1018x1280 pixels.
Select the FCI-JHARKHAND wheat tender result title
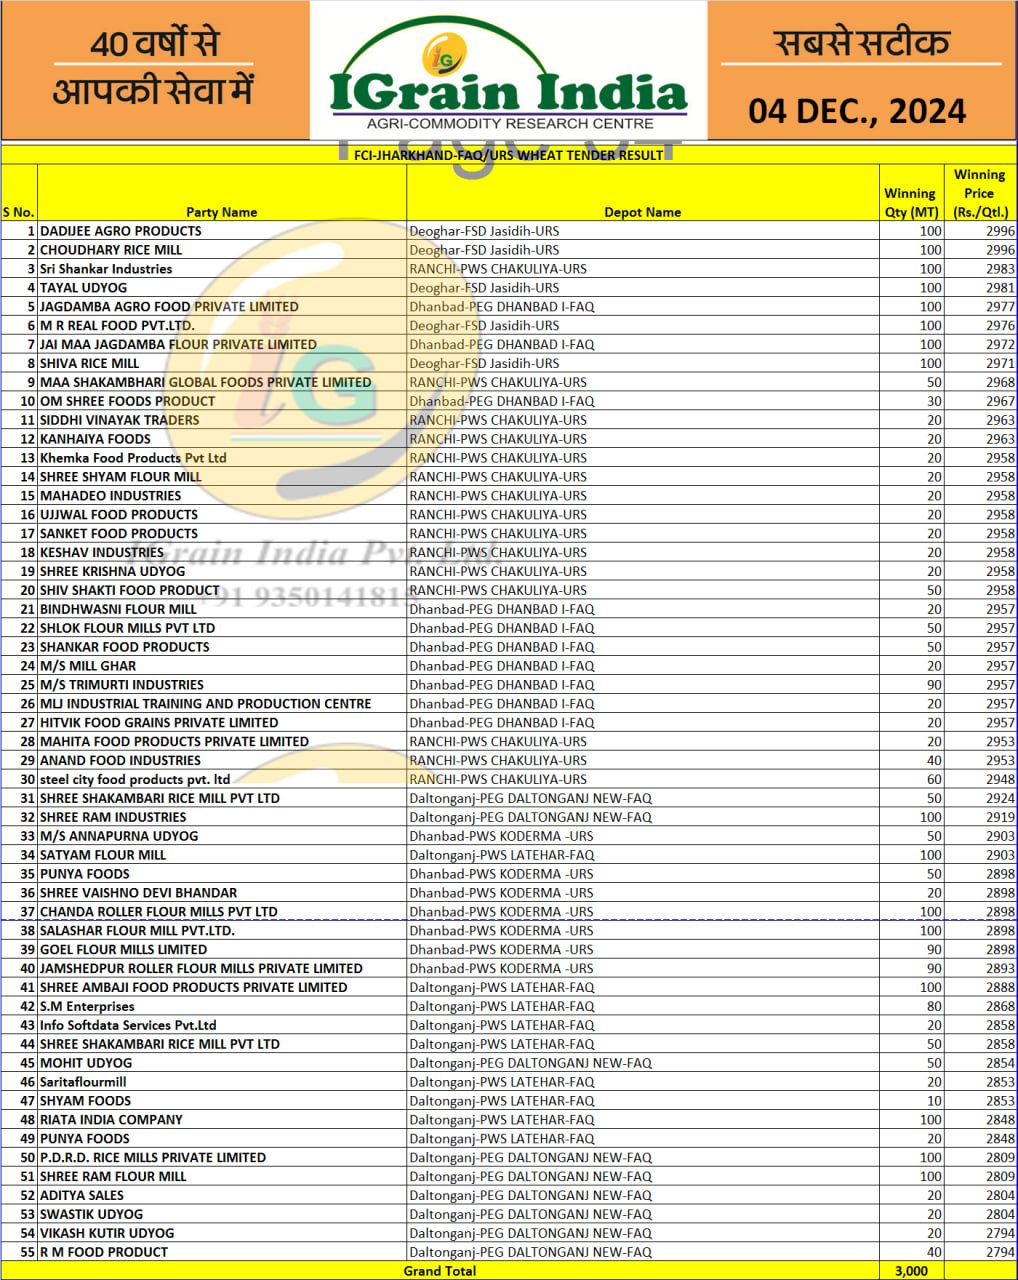[x=508, y=155]
